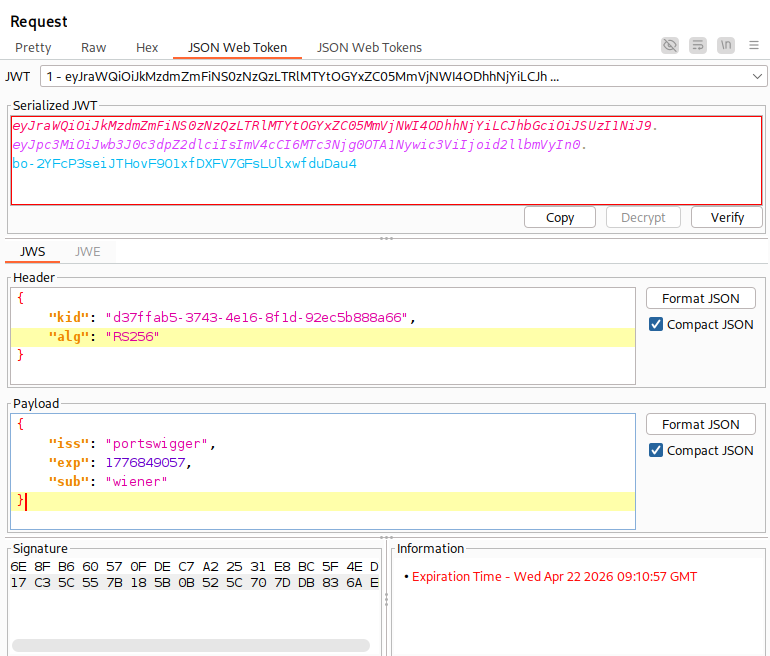
Task: Click the splitter handle between Signature and Information
Action: pyautogui.click(x=386, y=599)
